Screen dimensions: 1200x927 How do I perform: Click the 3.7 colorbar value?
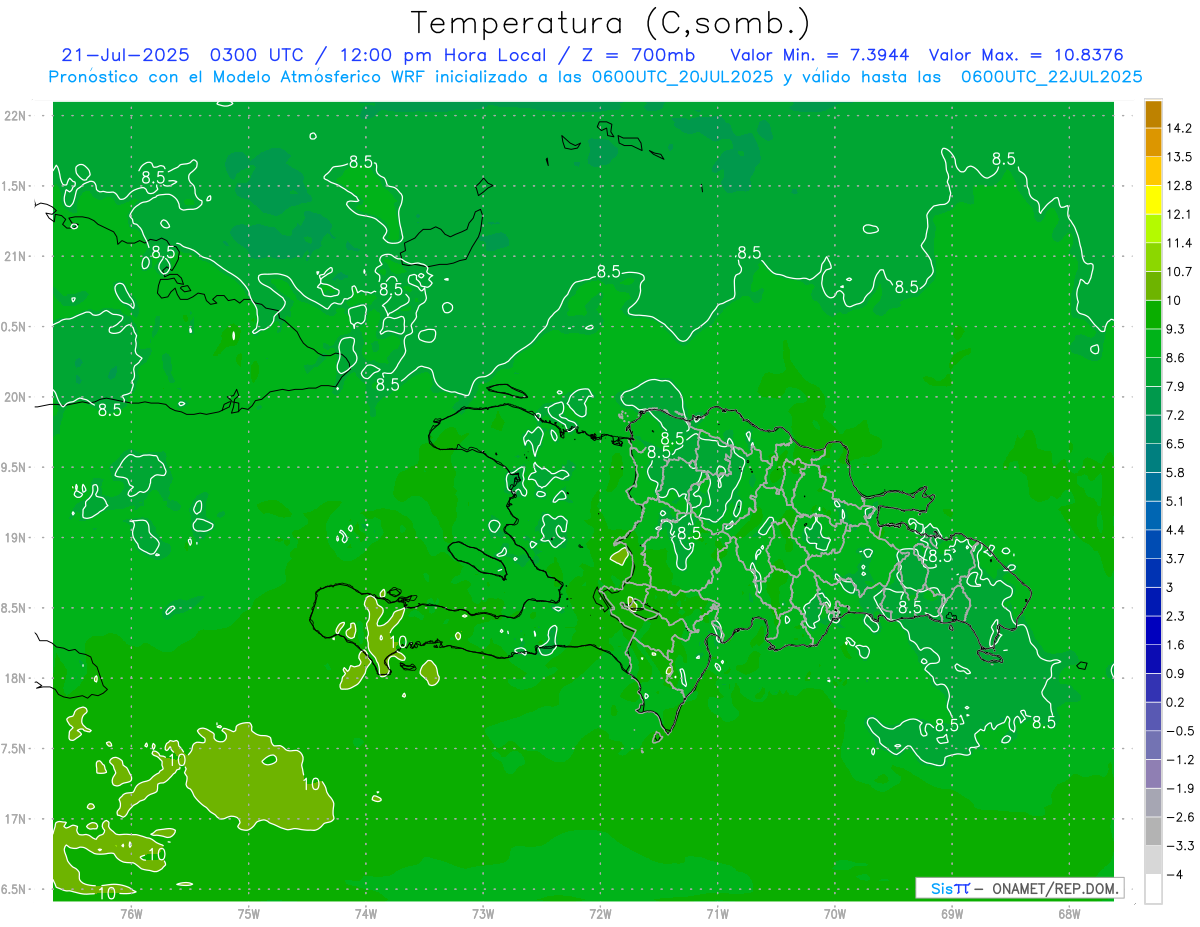pos(1175,559)
